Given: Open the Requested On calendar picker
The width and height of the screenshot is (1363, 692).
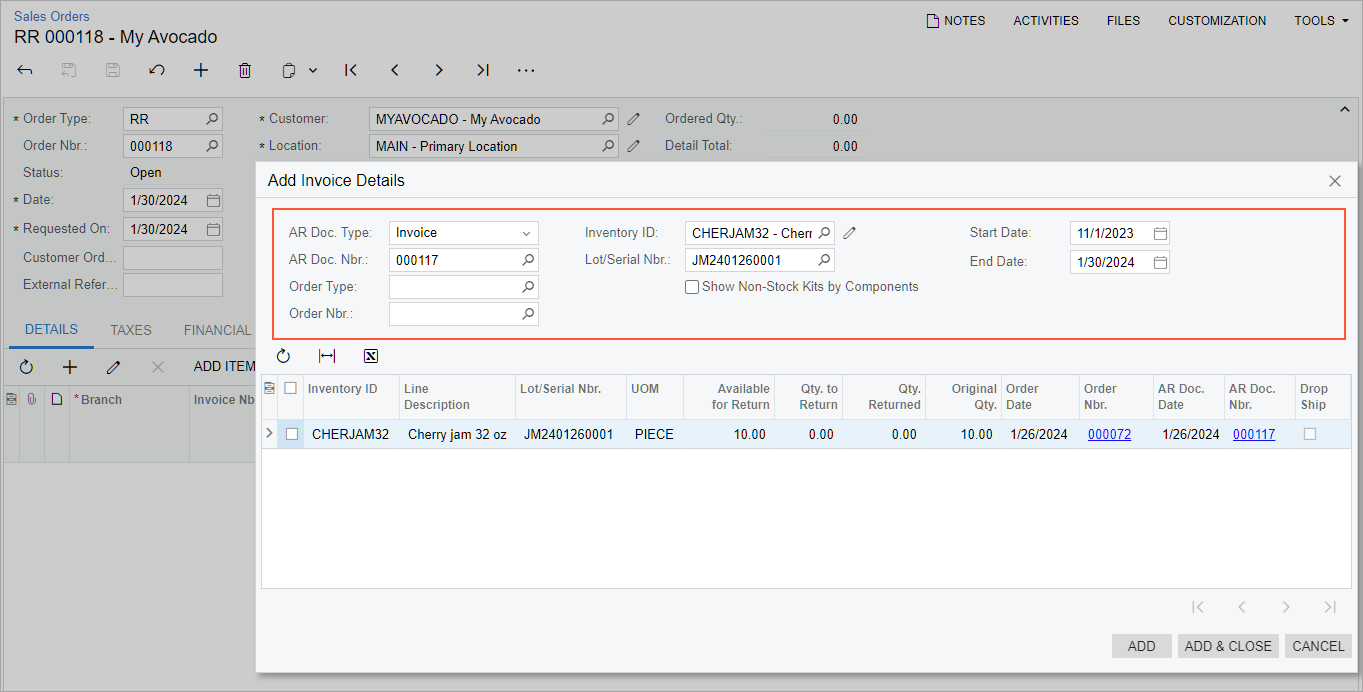Looking at the screenshot, I should (213, 229).
